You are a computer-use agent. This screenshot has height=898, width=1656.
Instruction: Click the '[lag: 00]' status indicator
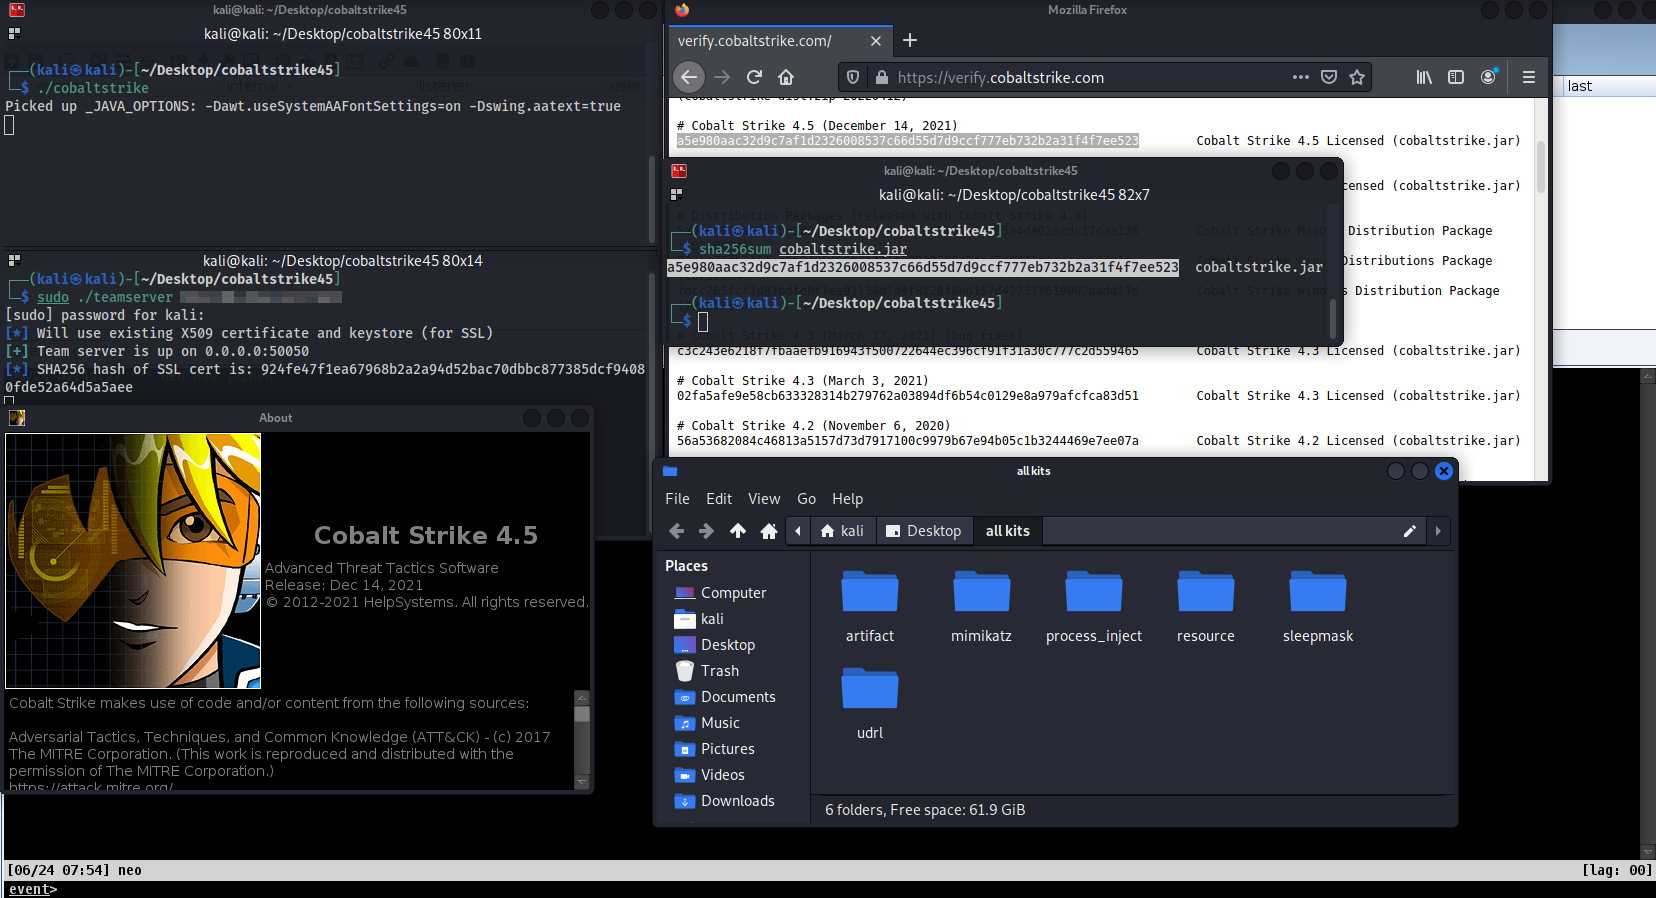(1617, 870)
